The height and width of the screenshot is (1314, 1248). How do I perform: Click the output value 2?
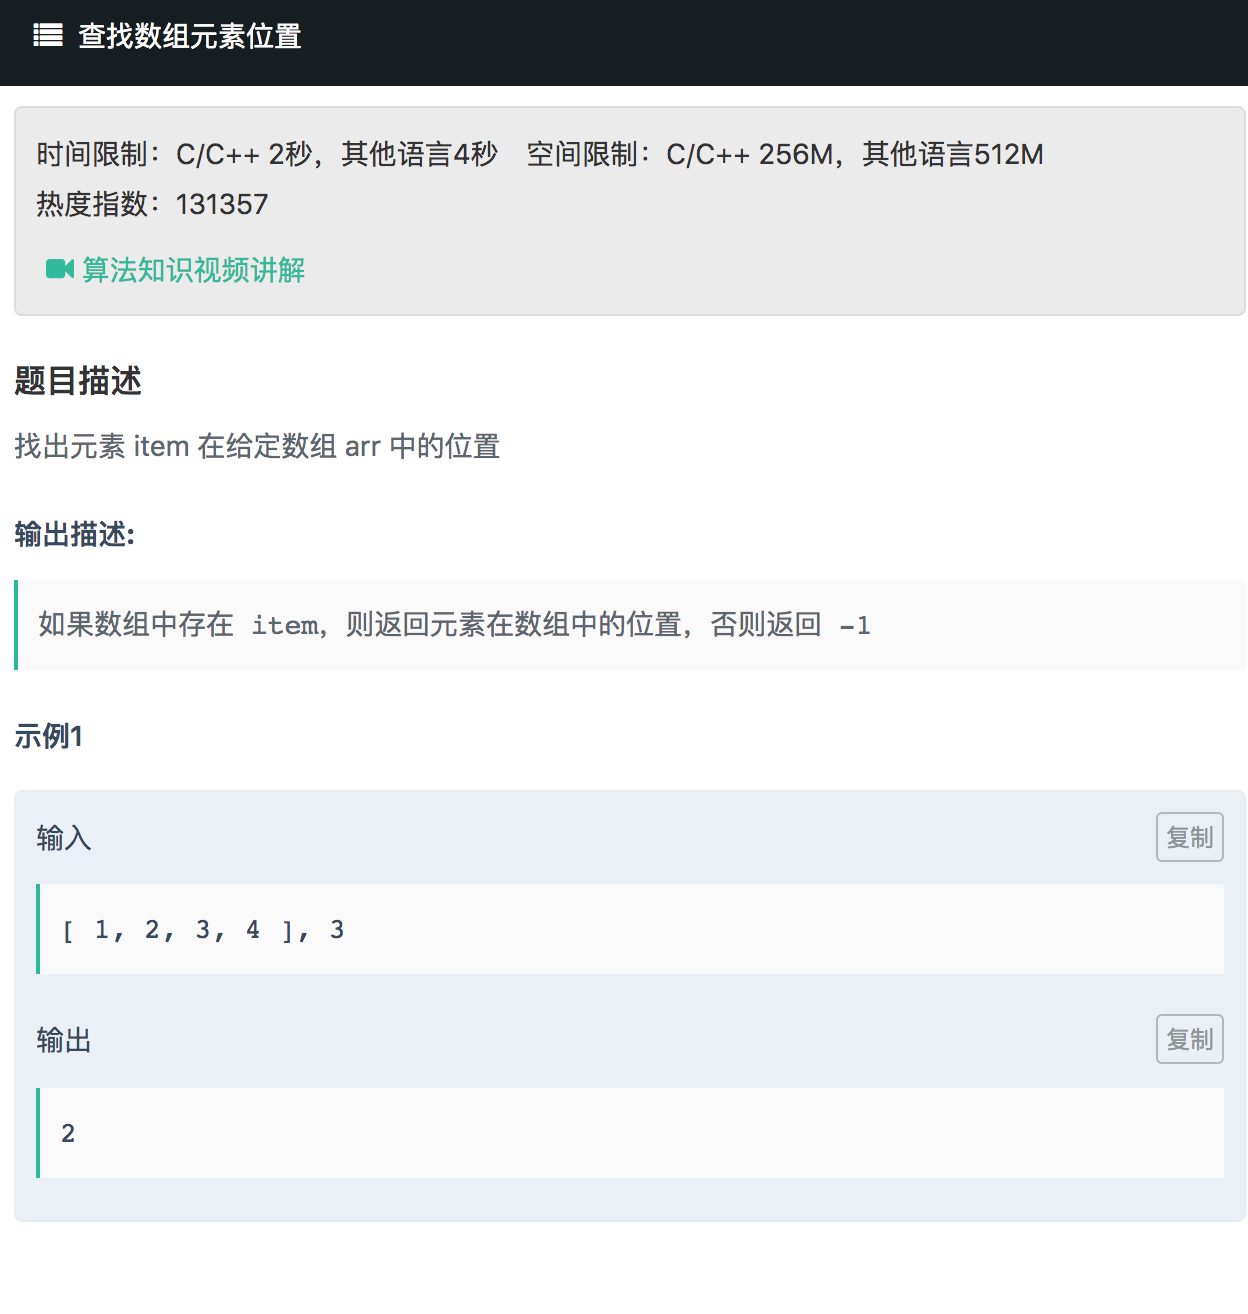click(x=68, y=1133)
